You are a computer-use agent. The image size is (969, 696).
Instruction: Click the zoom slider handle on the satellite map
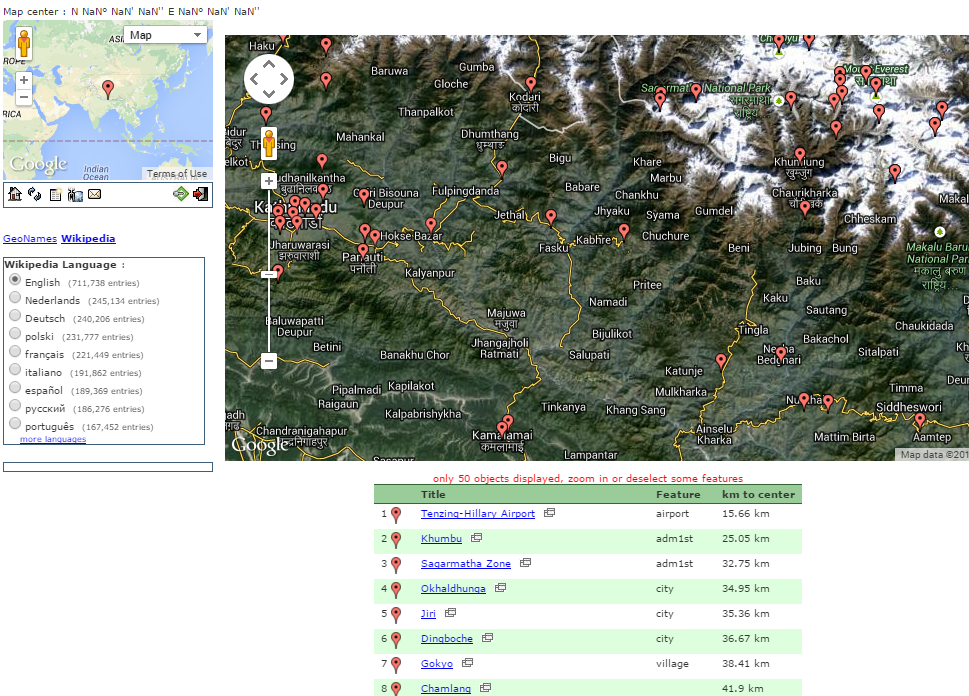point(269,274)
